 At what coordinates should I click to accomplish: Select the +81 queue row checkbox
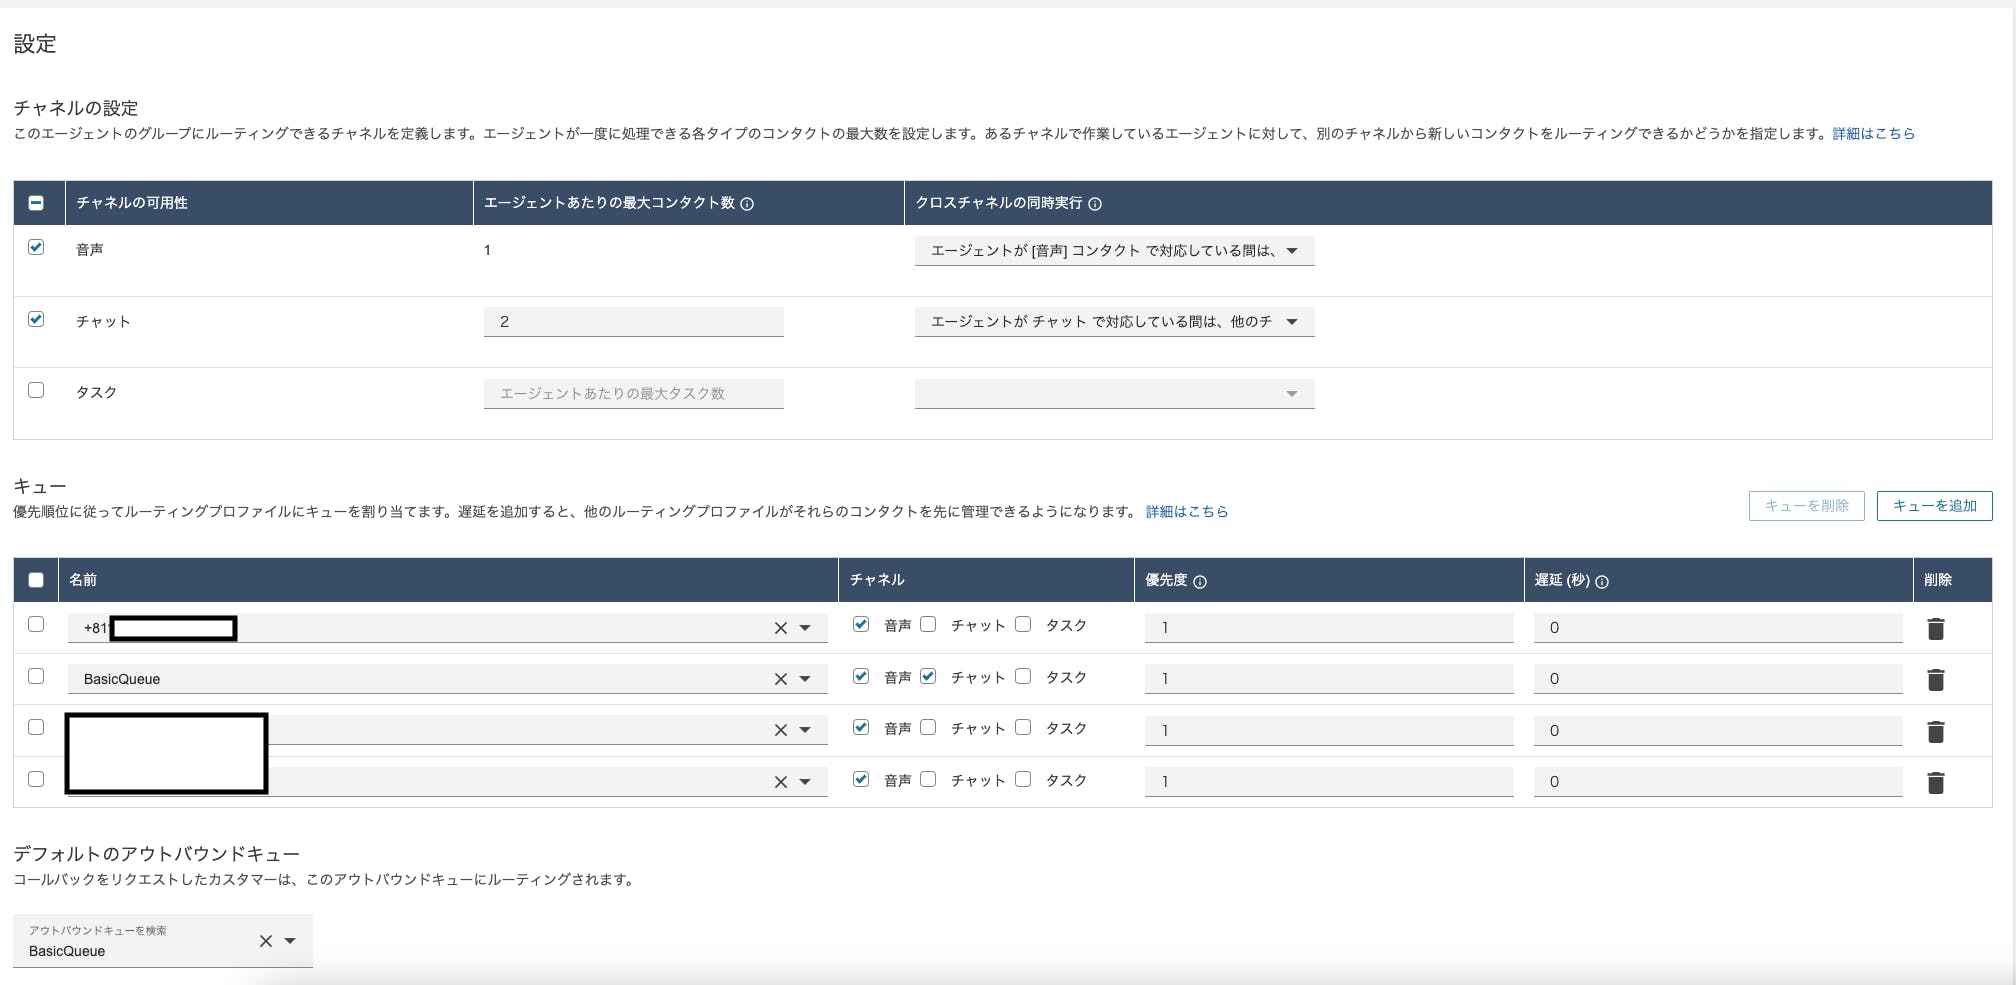[x=36, y=624]
